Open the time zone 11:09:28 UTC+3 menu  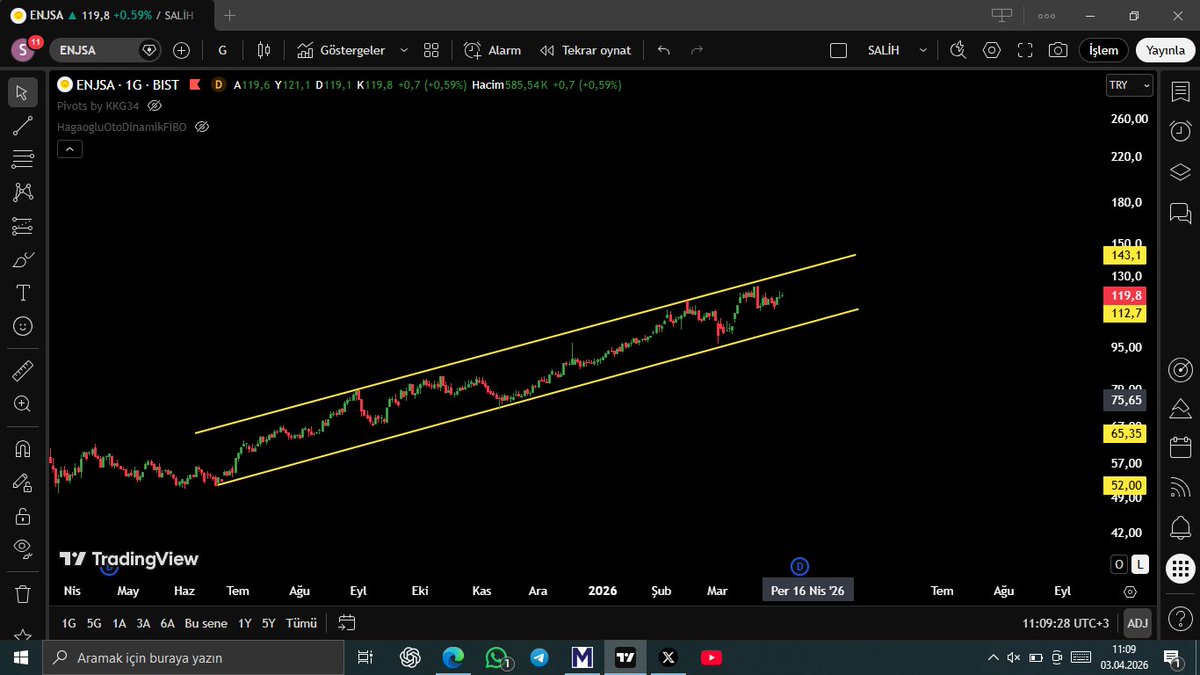(1067, 623)
